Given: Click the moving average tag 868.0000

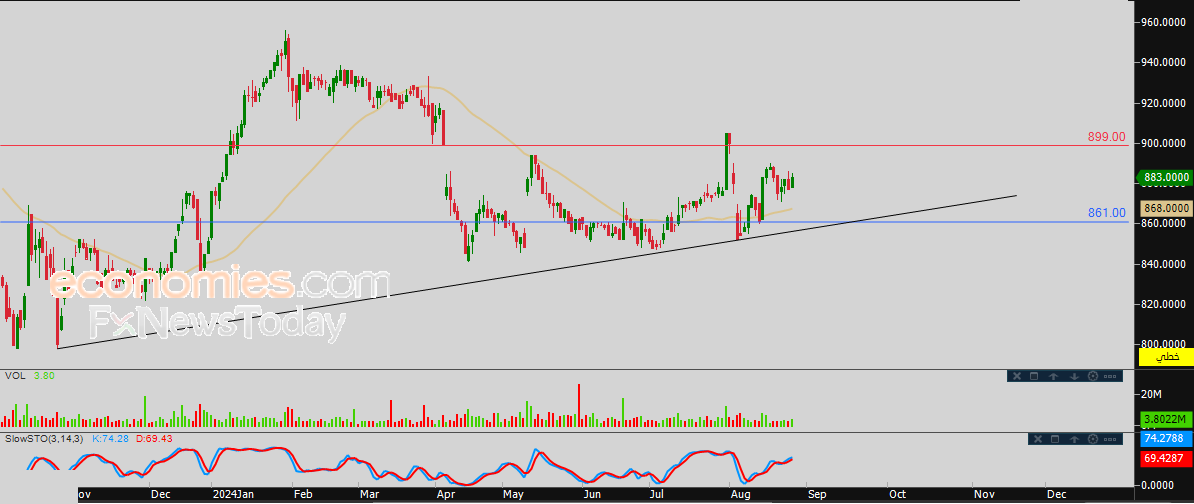Looking at the screenshot, I should tap(1166, 208).
